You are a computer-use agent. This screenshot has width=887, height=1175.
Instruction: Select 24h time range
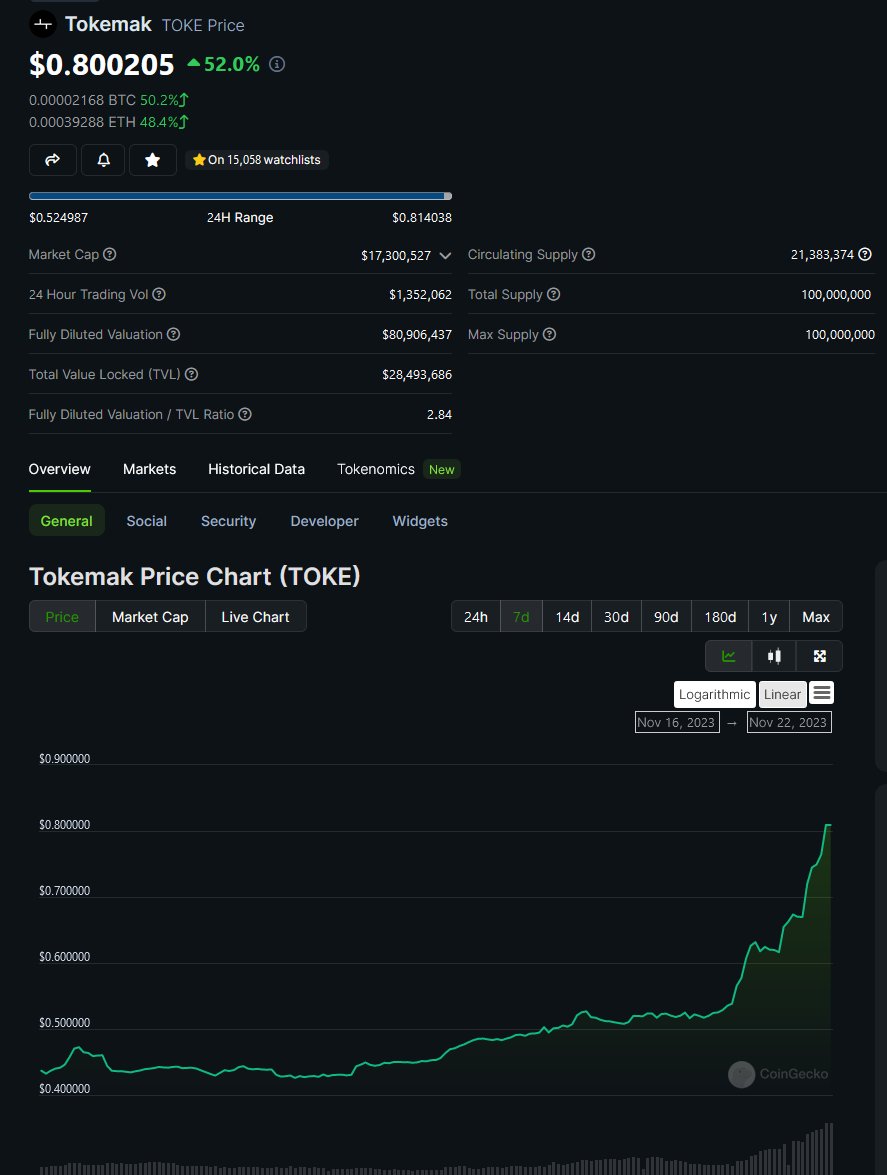(476, 617)
